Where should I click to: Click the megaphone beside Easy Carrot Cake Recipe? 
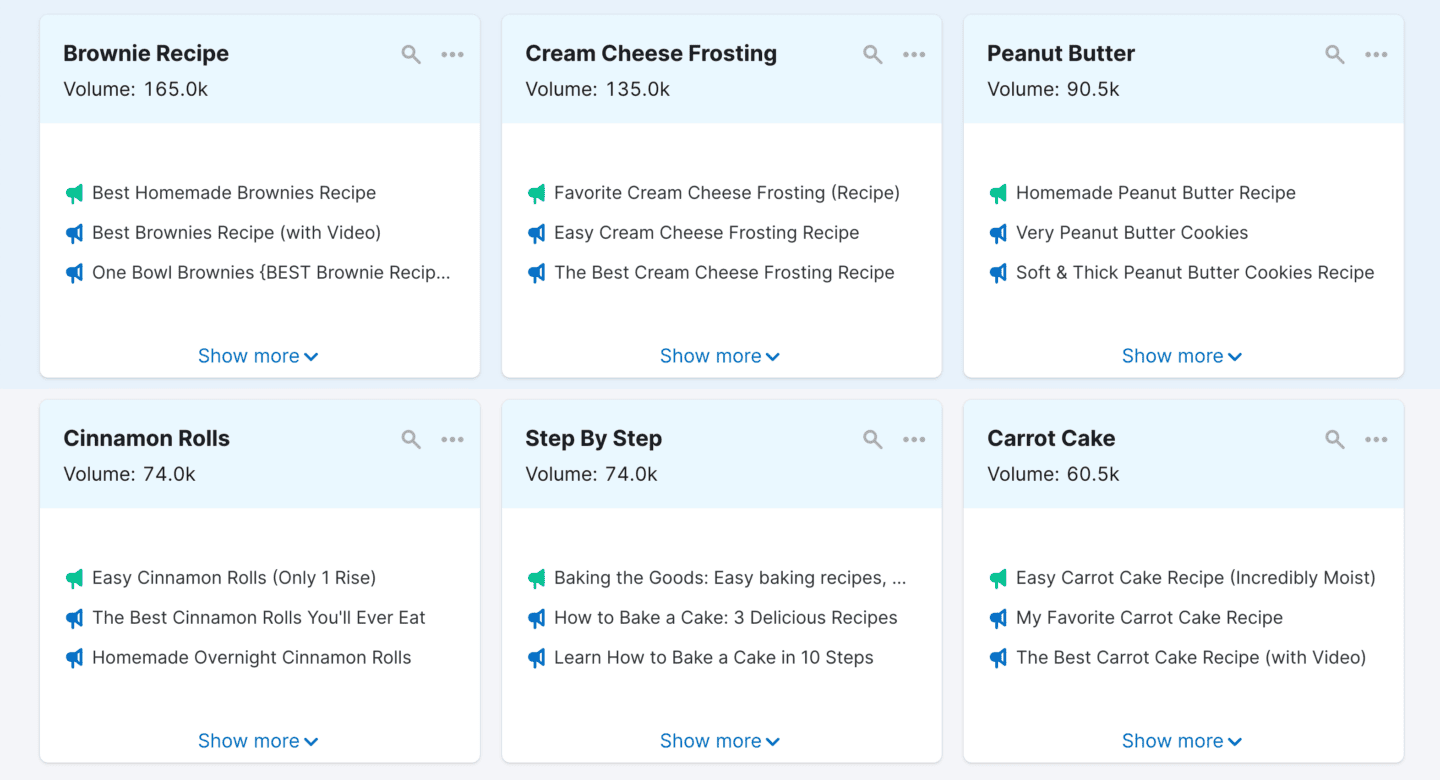[x=997, y=578]
